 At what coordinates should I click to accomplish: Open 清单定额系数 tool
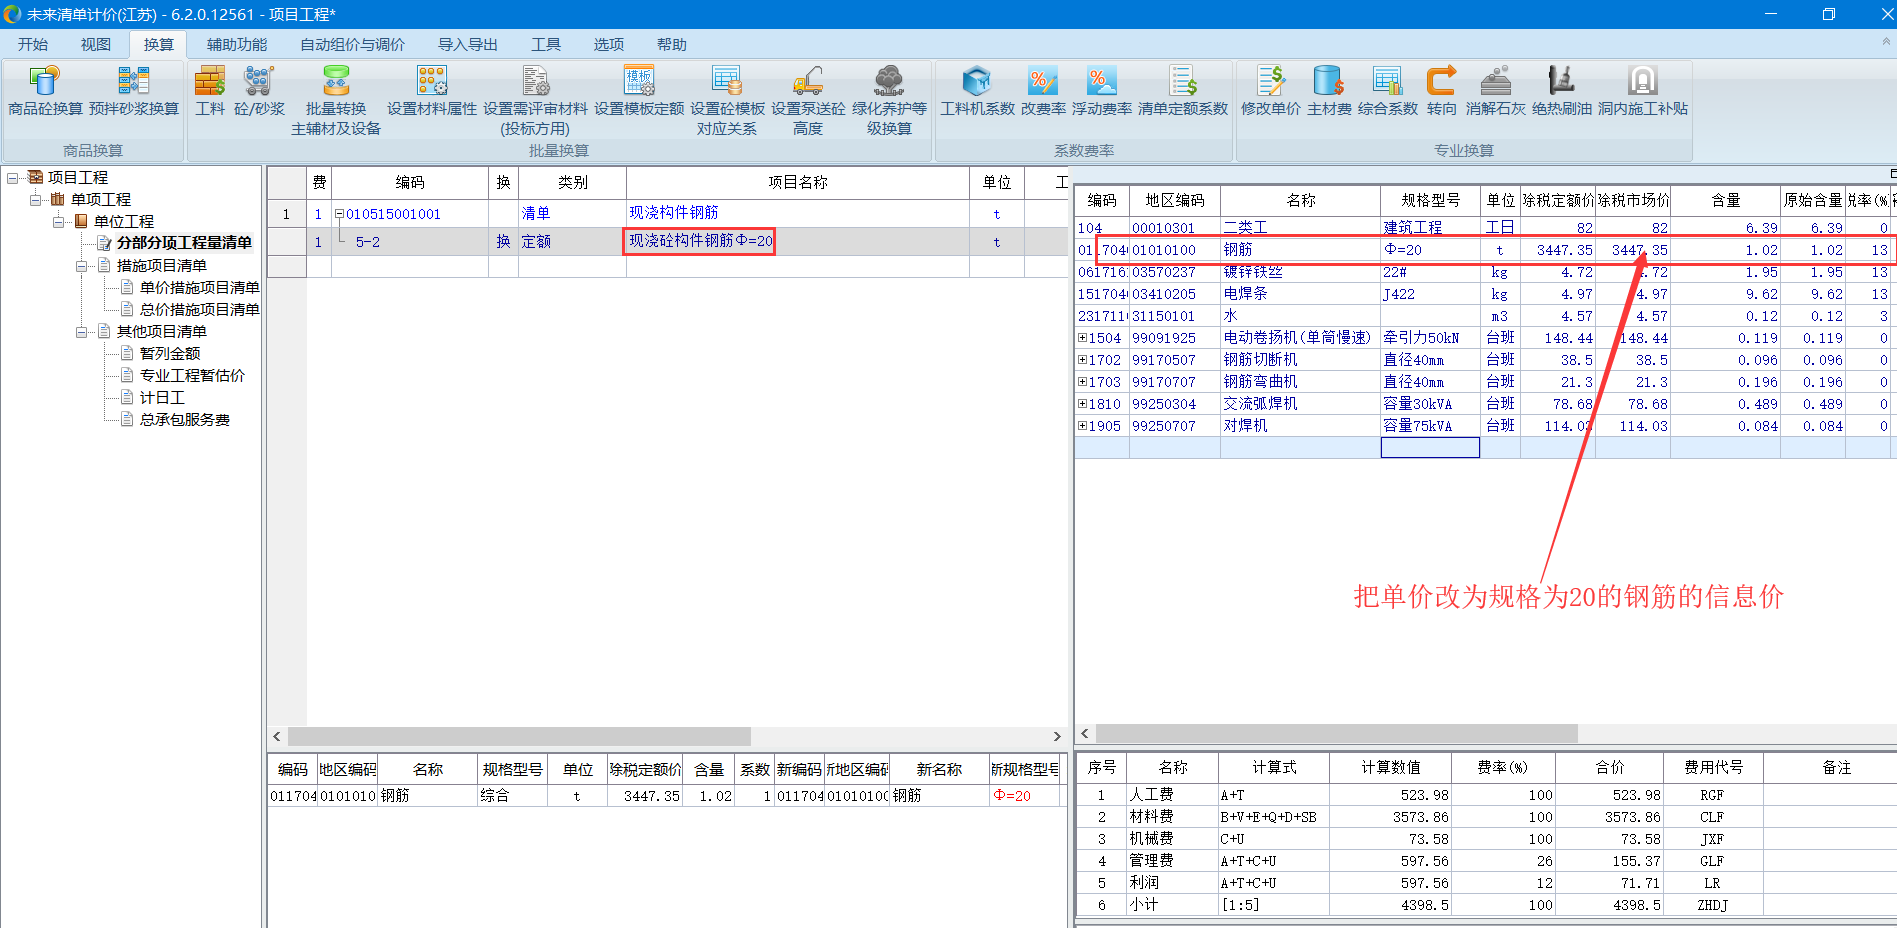tap(1183, 91)
